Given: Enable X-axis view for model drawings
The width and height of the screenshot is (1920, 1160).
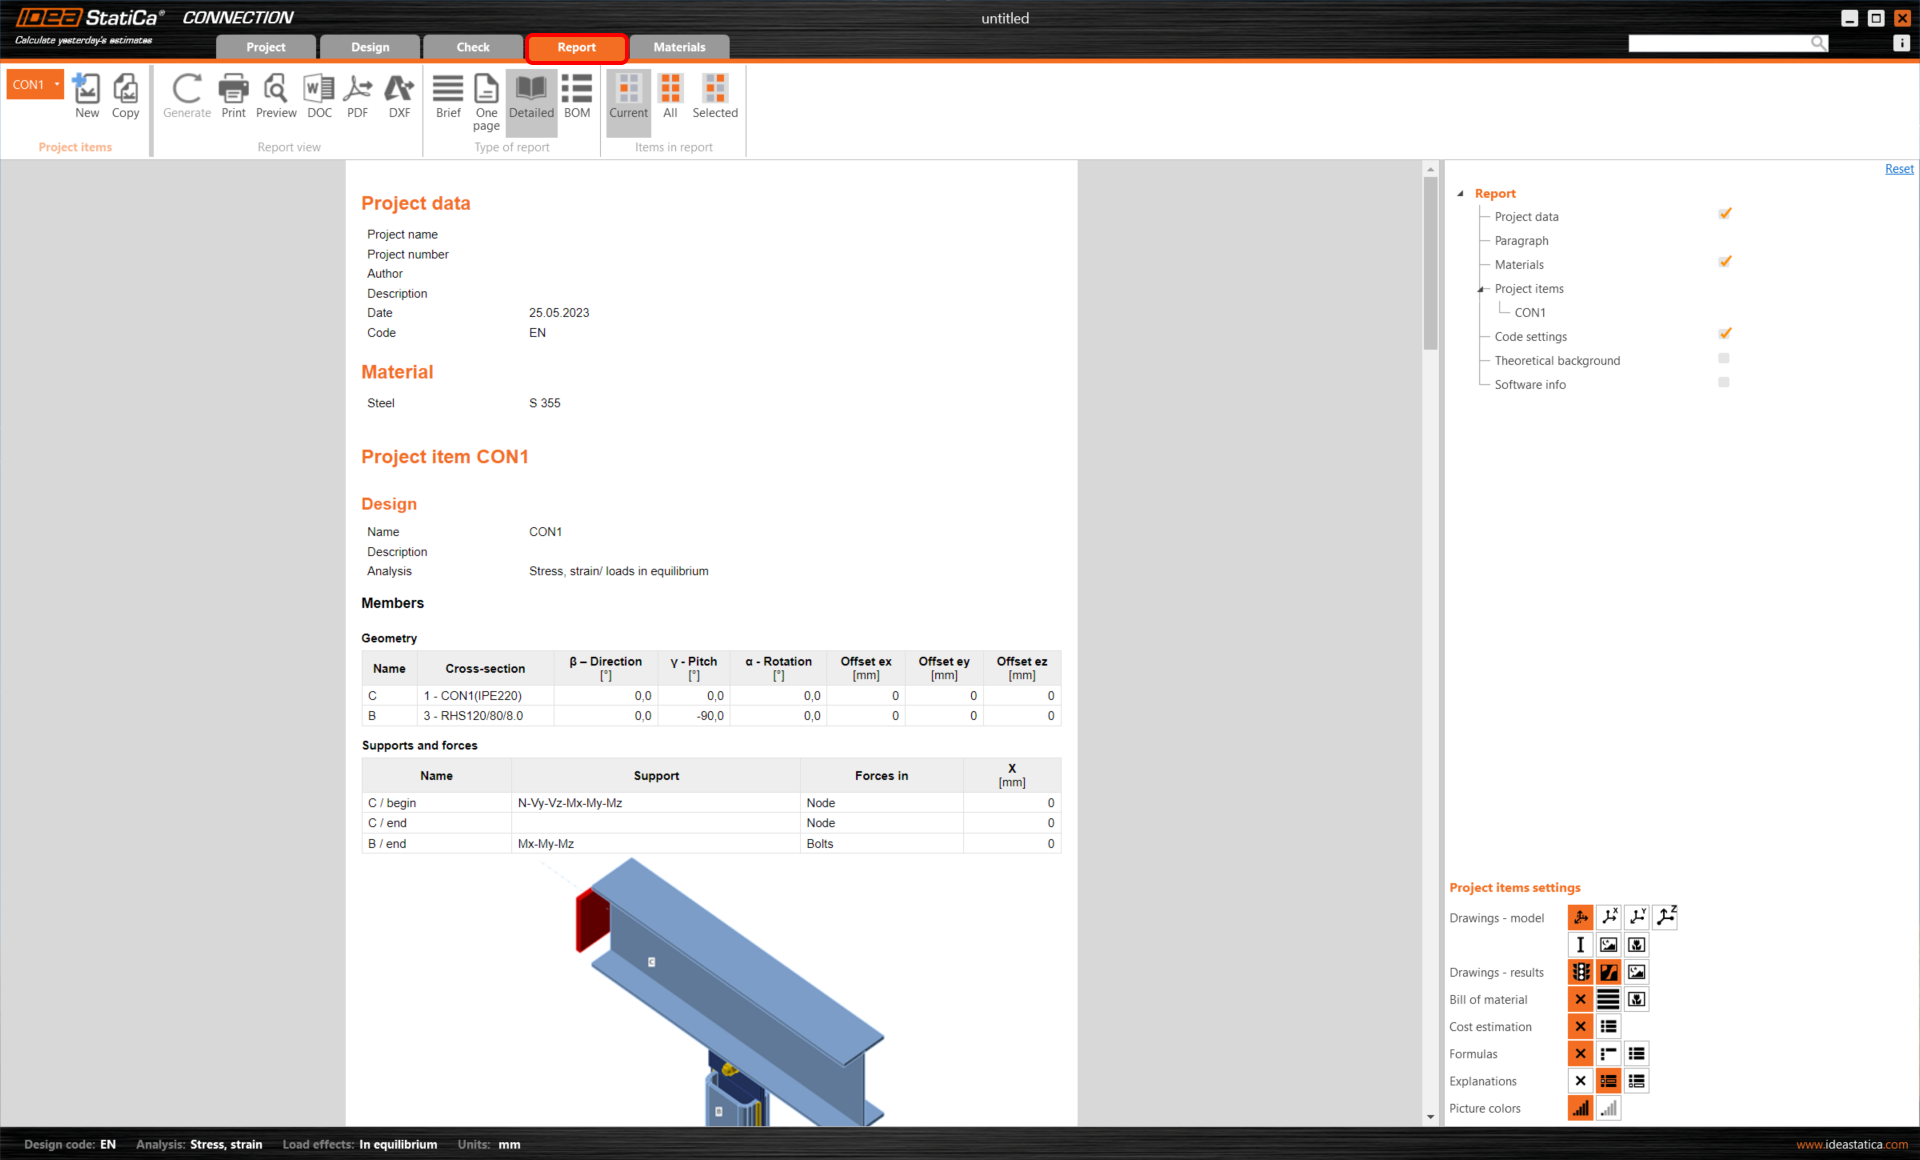Looking at the screenshot, I should [1609, 917].
